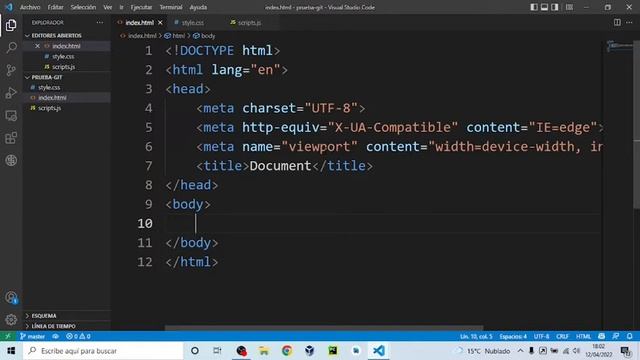This screenshot has height=360, width=640.
Task: Click body breadcrumb segment
Action: click(x=207, y=36)
